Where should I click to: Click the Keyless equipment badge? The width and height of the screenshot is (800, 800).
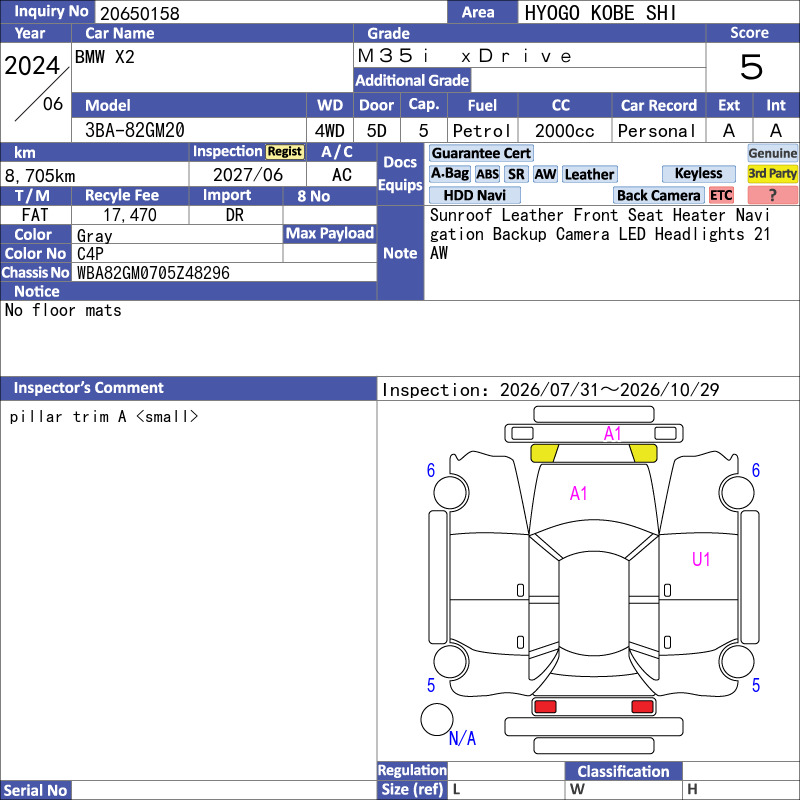coord(698,173)
